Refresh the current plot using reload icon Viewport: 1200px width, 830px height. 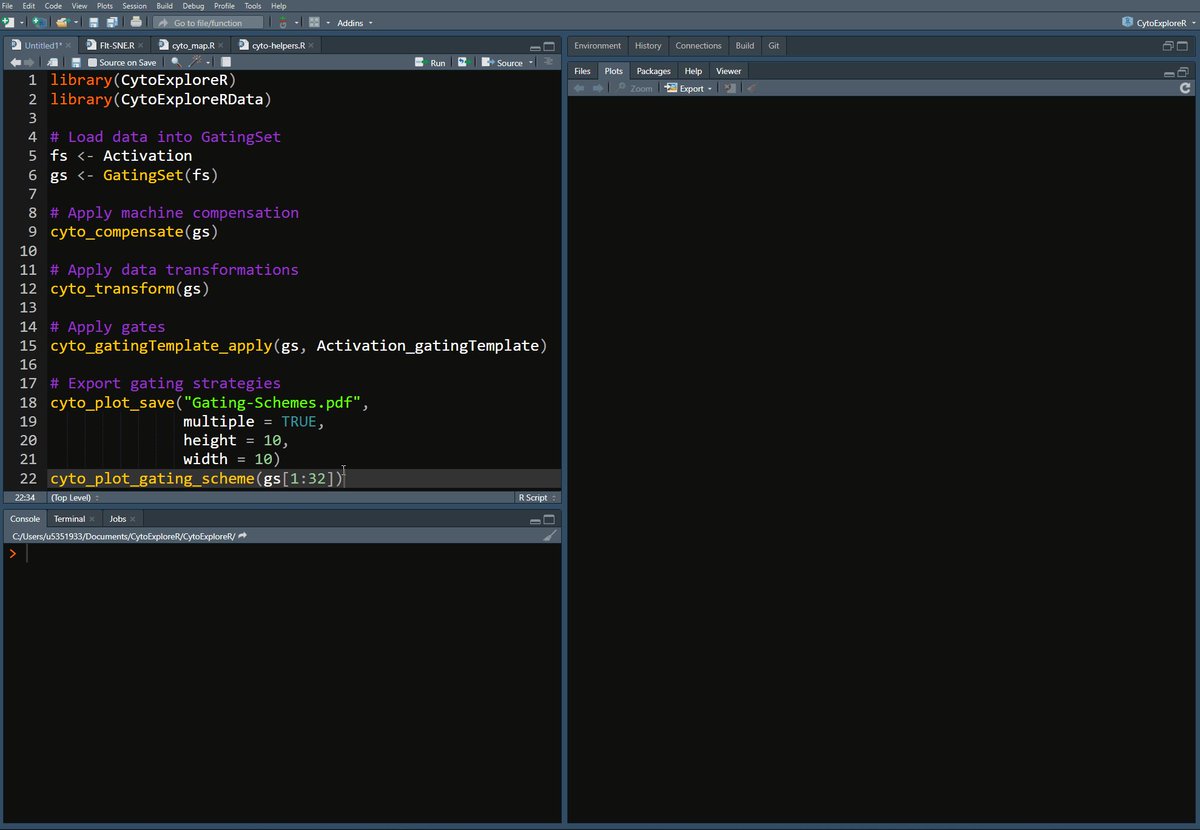(1186, 88)
